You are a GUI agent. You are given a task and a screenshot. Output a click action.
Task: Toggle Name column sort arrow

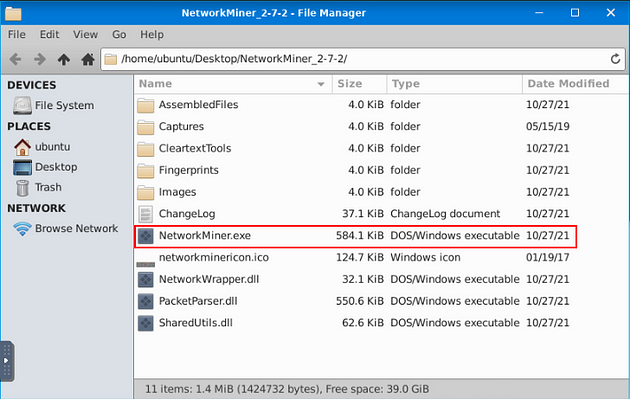click(321, 84)
